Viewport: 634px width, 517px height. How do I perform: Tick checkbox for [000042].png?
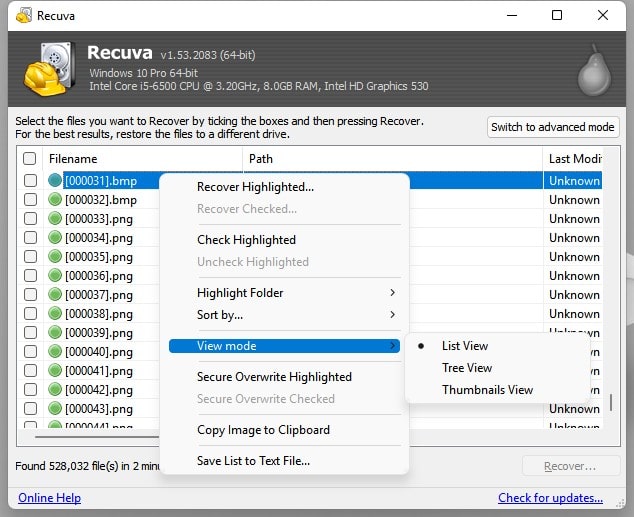point(30,389)
